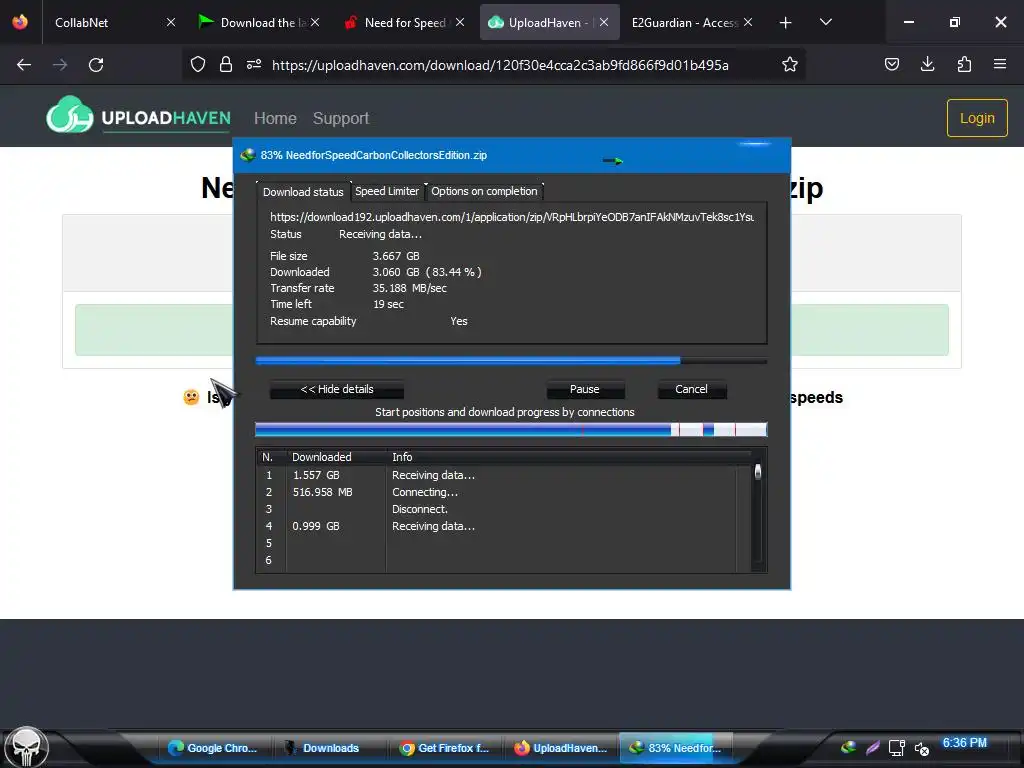Viewport: 1024px width, 768px height.
Task: Select connection row 4 with 0.999 GB
Action: [503, 526]
